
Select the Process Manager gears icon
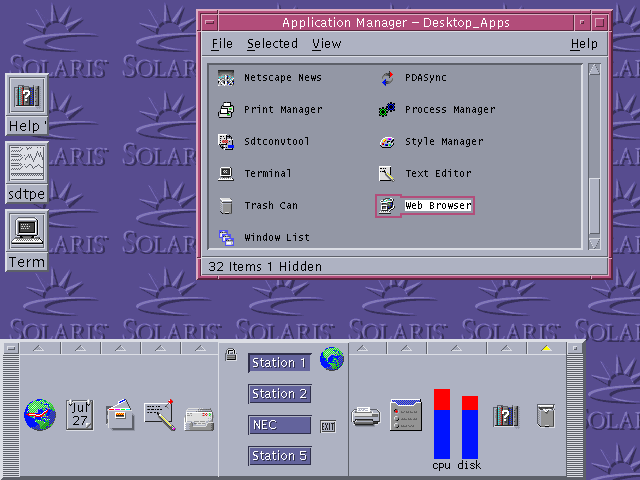pos(387,109)
